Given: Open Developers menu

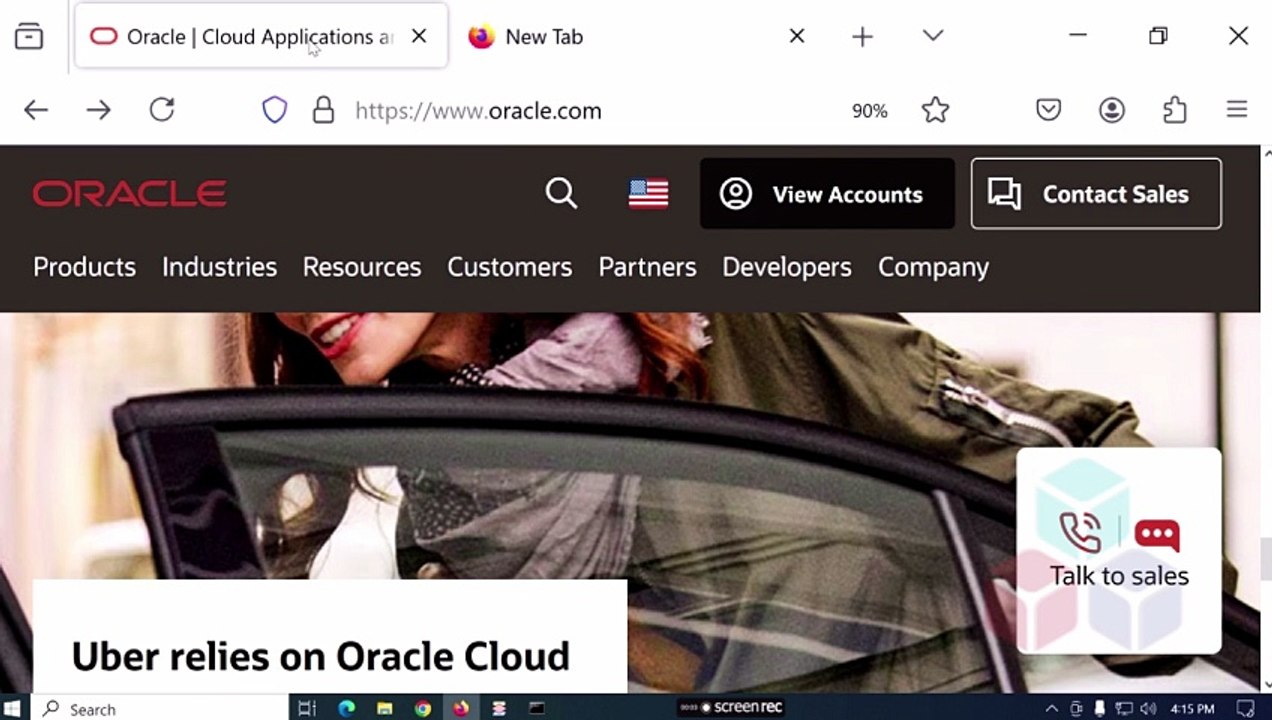Looking at the screenshot, I should 787,267.
